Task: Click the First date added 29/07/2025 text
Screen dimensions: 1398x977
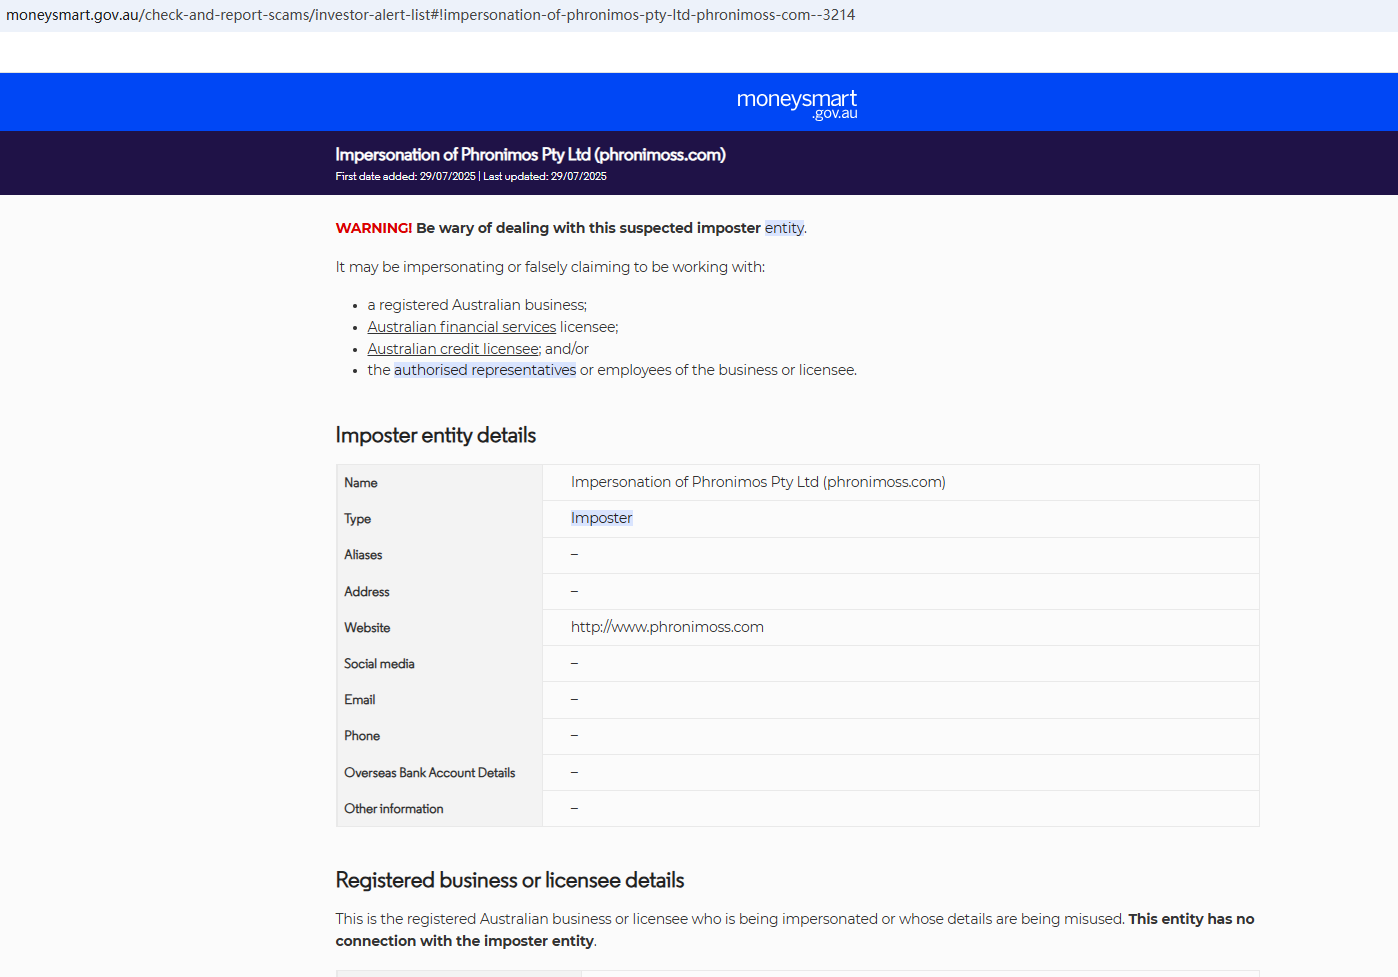Action: 406,177
